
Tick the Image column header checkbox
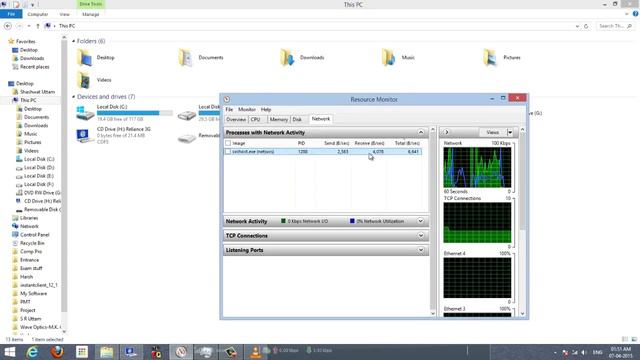coord(228,143)
